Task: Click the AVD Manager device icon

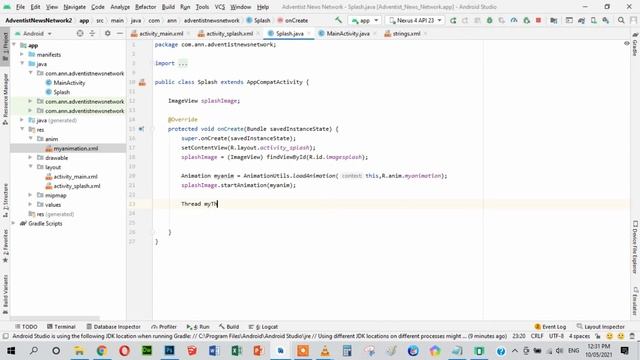Action: click(x=593, y=20)
